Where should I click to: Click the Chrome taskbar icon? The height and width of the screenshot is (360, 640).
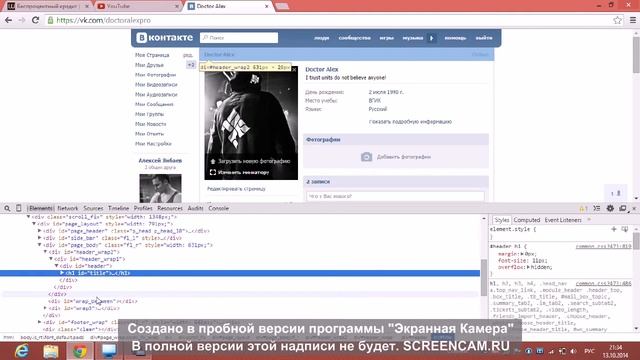click(80, 351)
